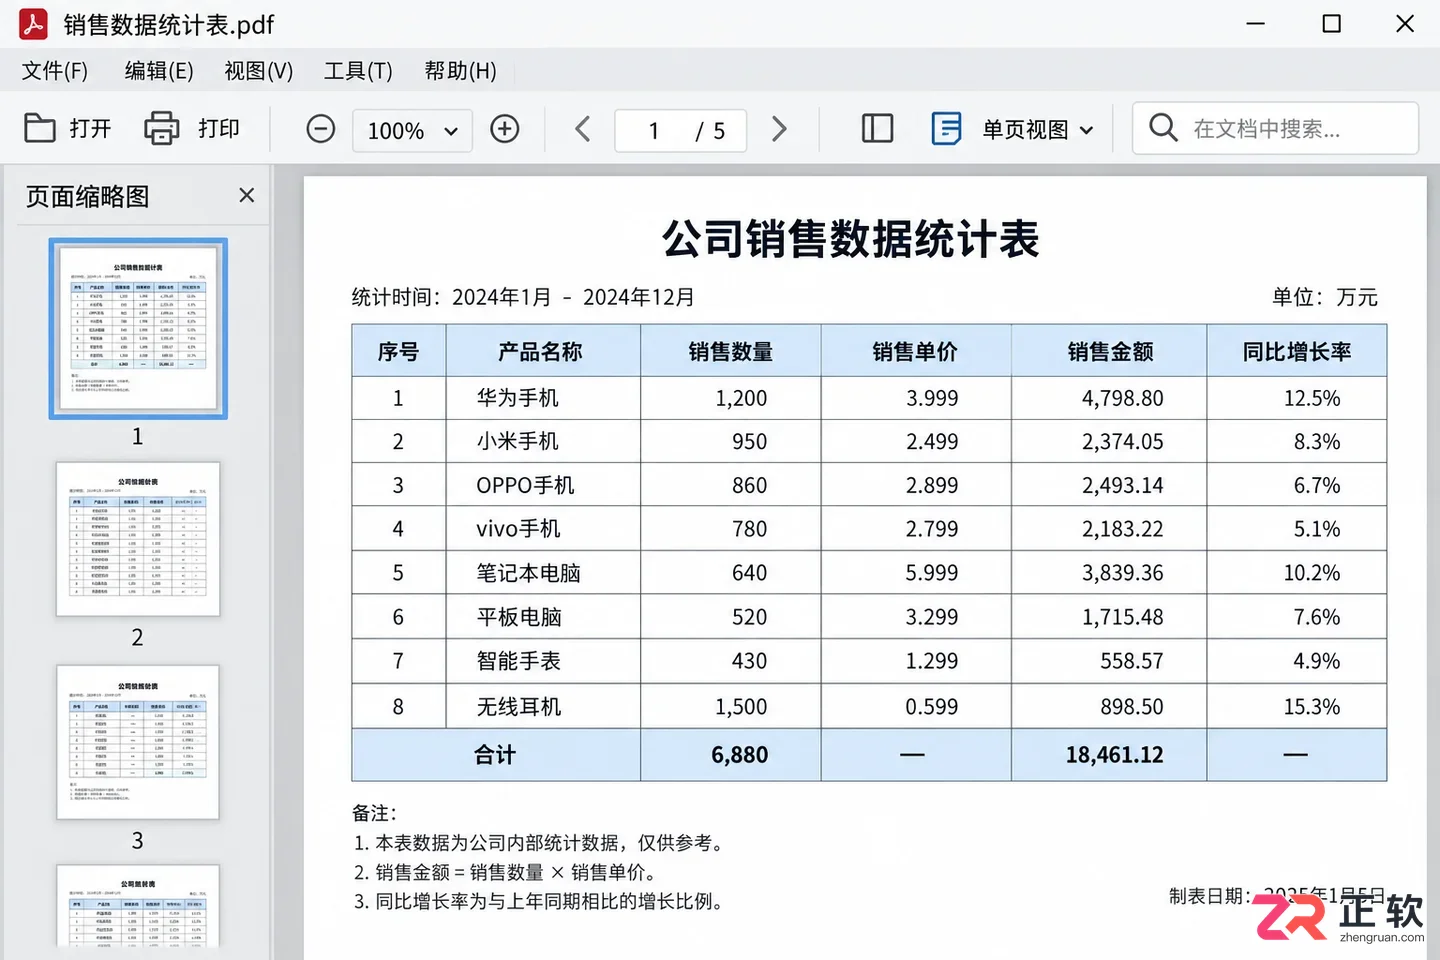The image size is (1440, 960).
Task: Click the 同比增长率 column header
Action: [x=1297, y=351]
